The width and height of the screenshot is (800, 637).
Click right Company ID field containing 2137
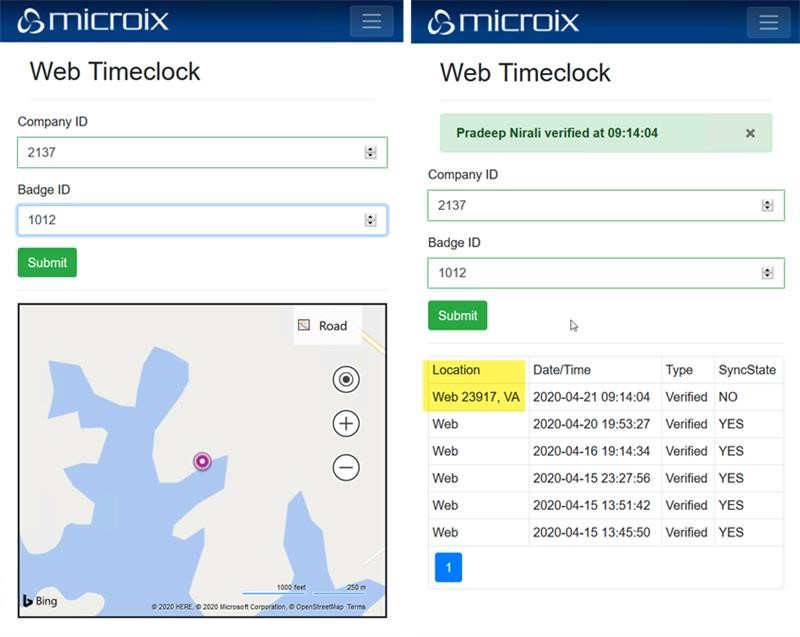[590, 206]
